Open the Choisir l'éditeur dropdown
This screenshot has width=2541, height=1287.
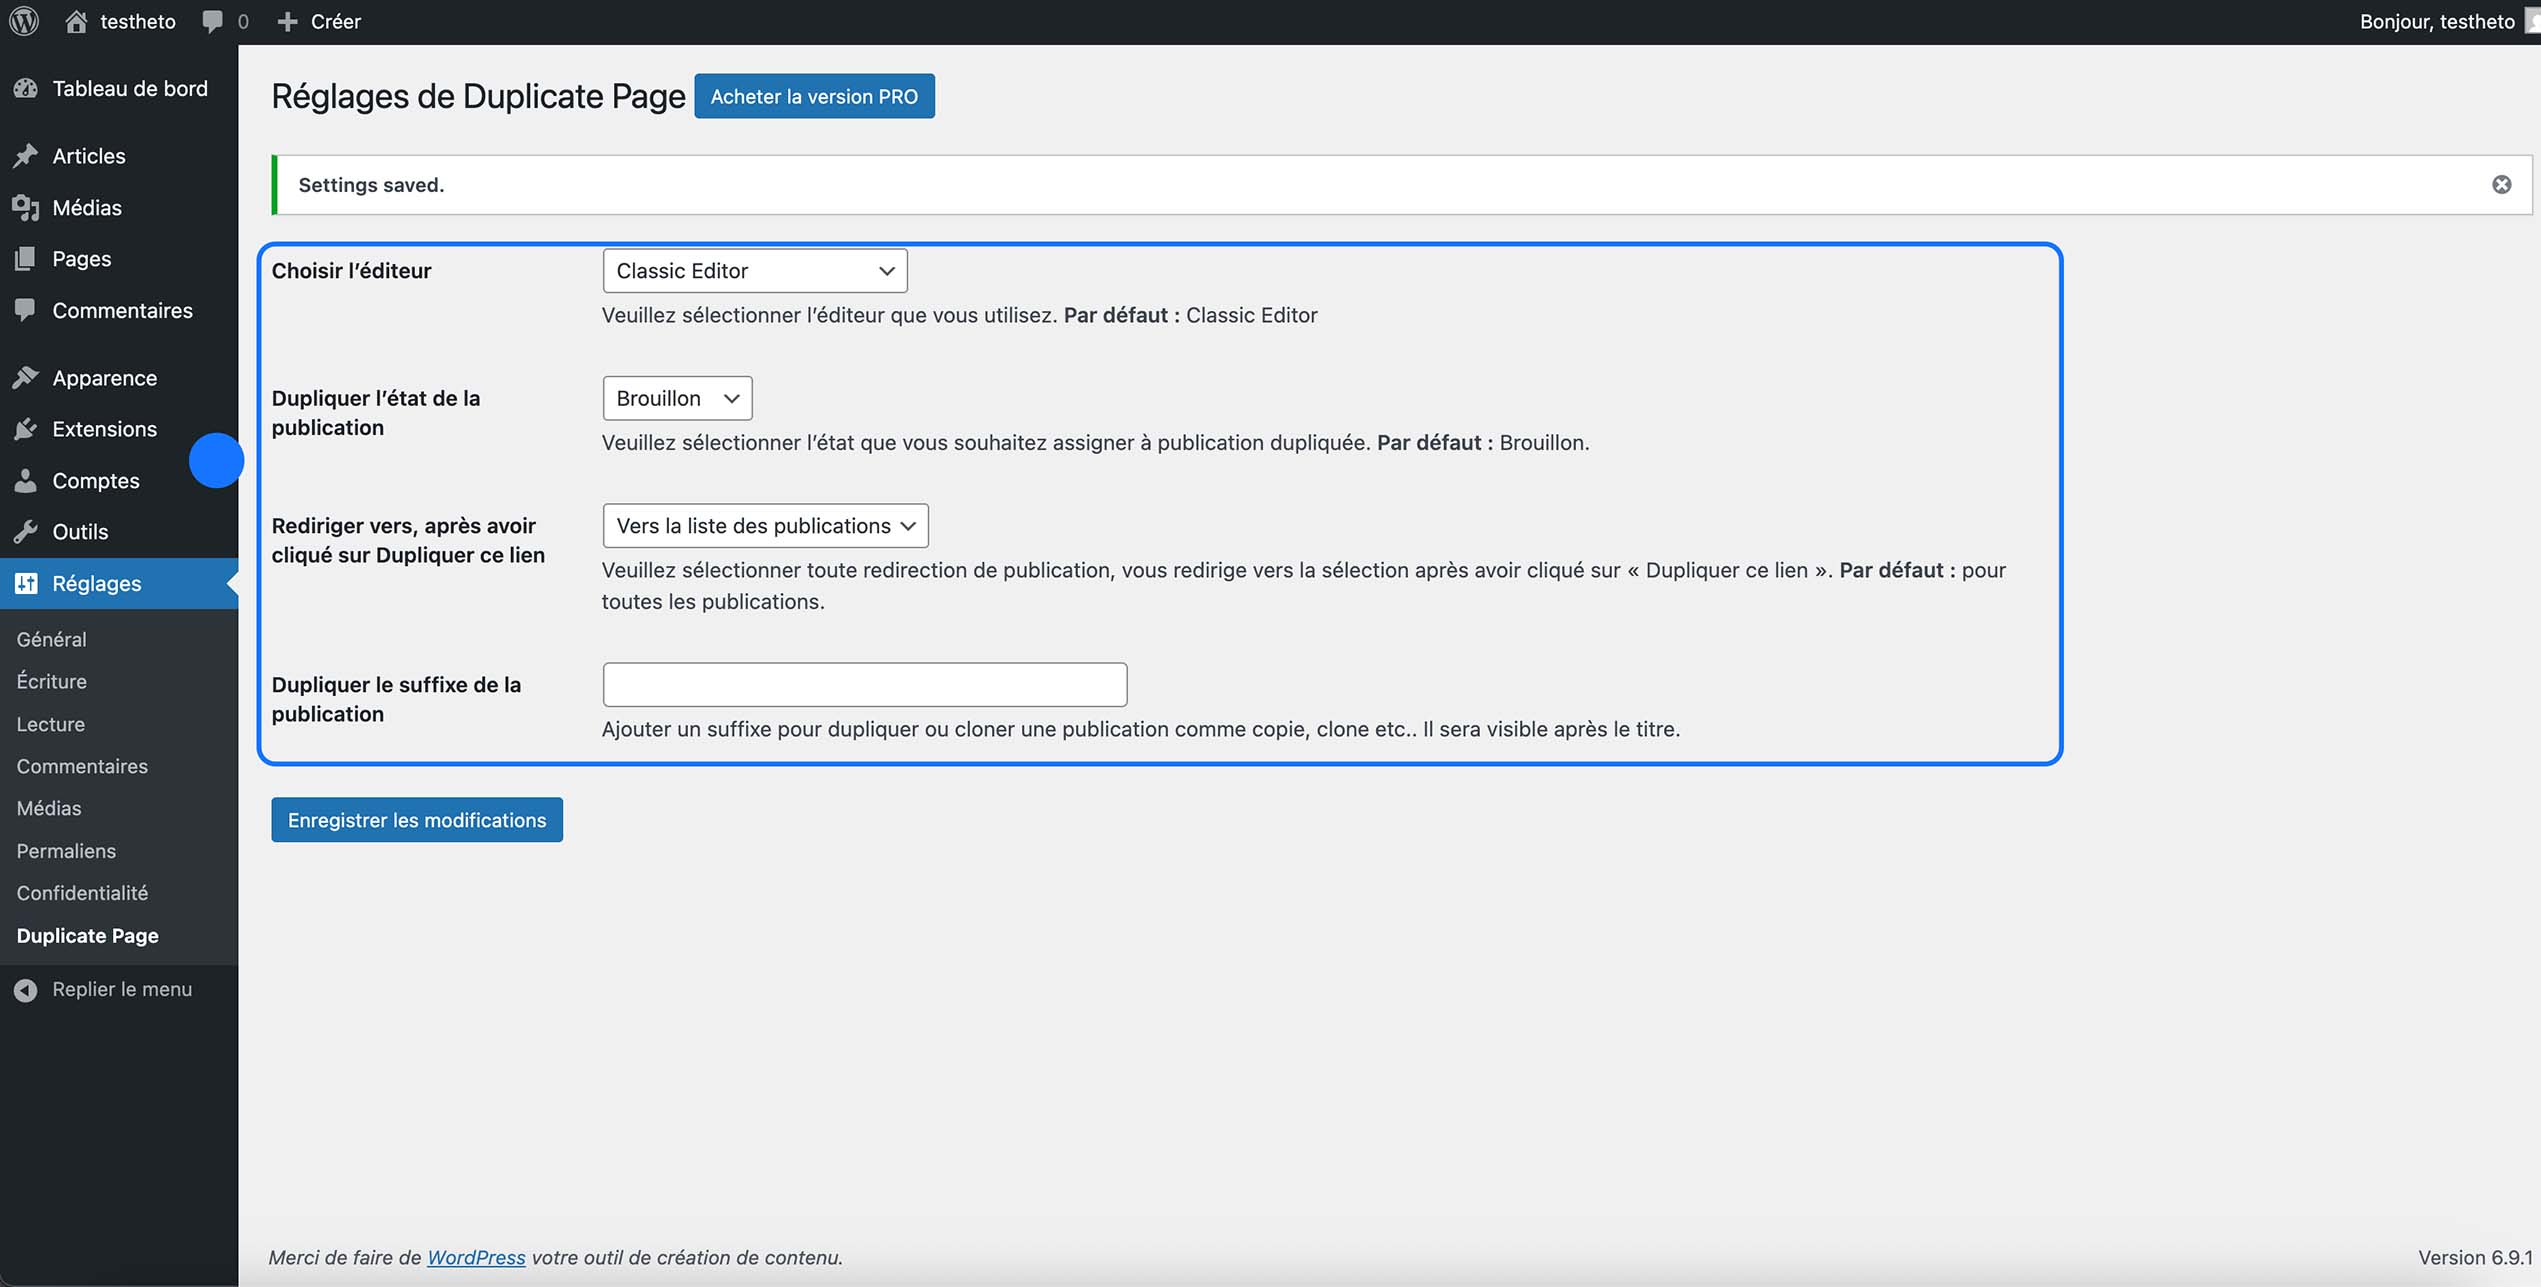coord(753,270)
